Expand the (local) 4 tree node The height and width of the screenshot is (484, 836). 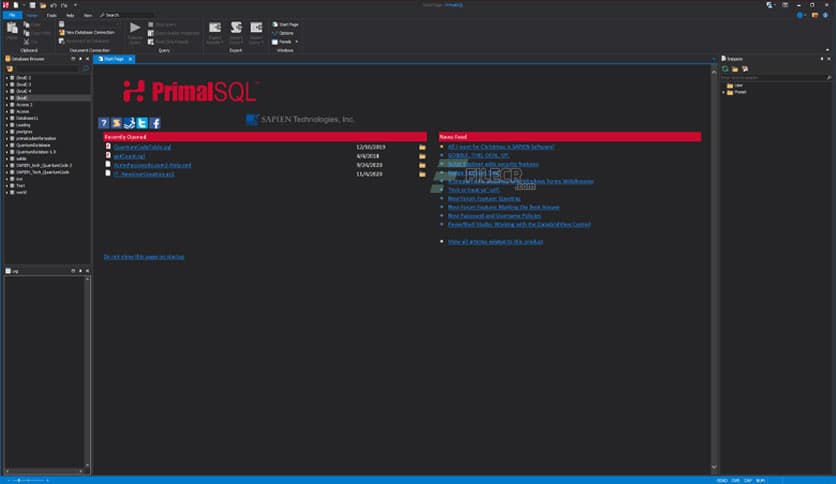6,91
